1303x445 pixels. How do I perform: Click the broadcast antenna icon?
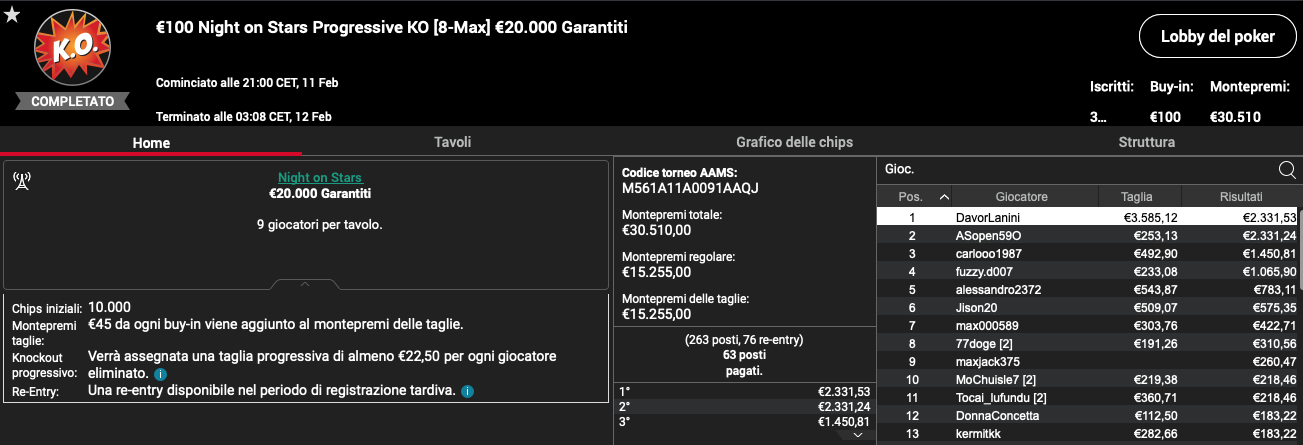tap(21, 181)
